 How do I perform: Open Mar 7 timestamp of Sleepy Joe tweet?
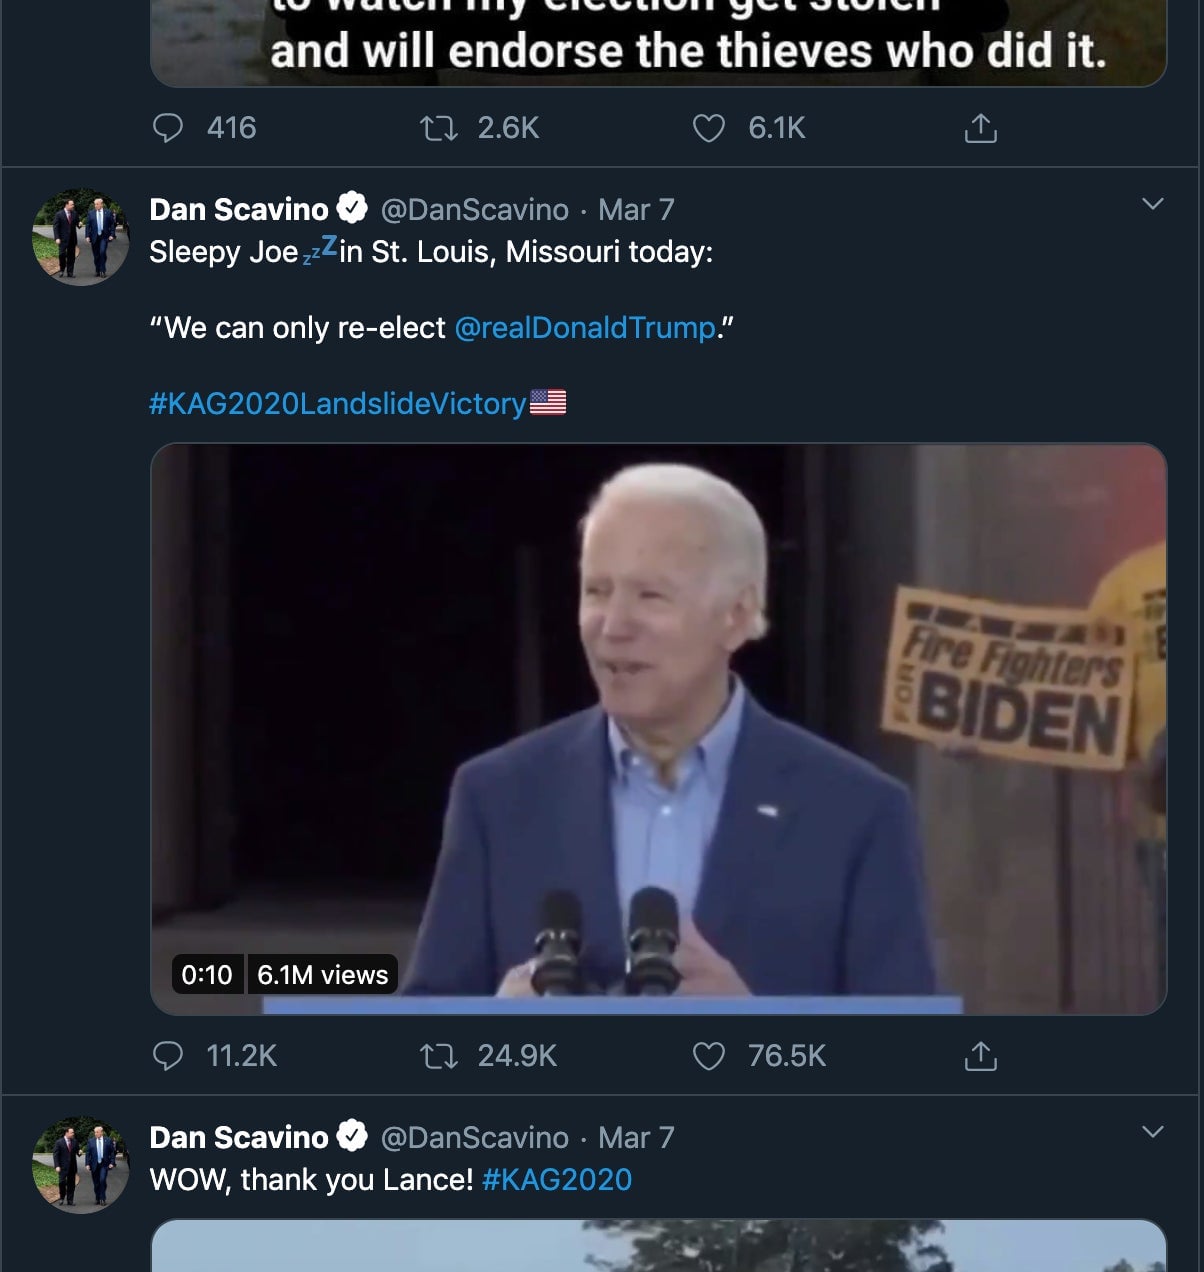[x=636, y=209]
